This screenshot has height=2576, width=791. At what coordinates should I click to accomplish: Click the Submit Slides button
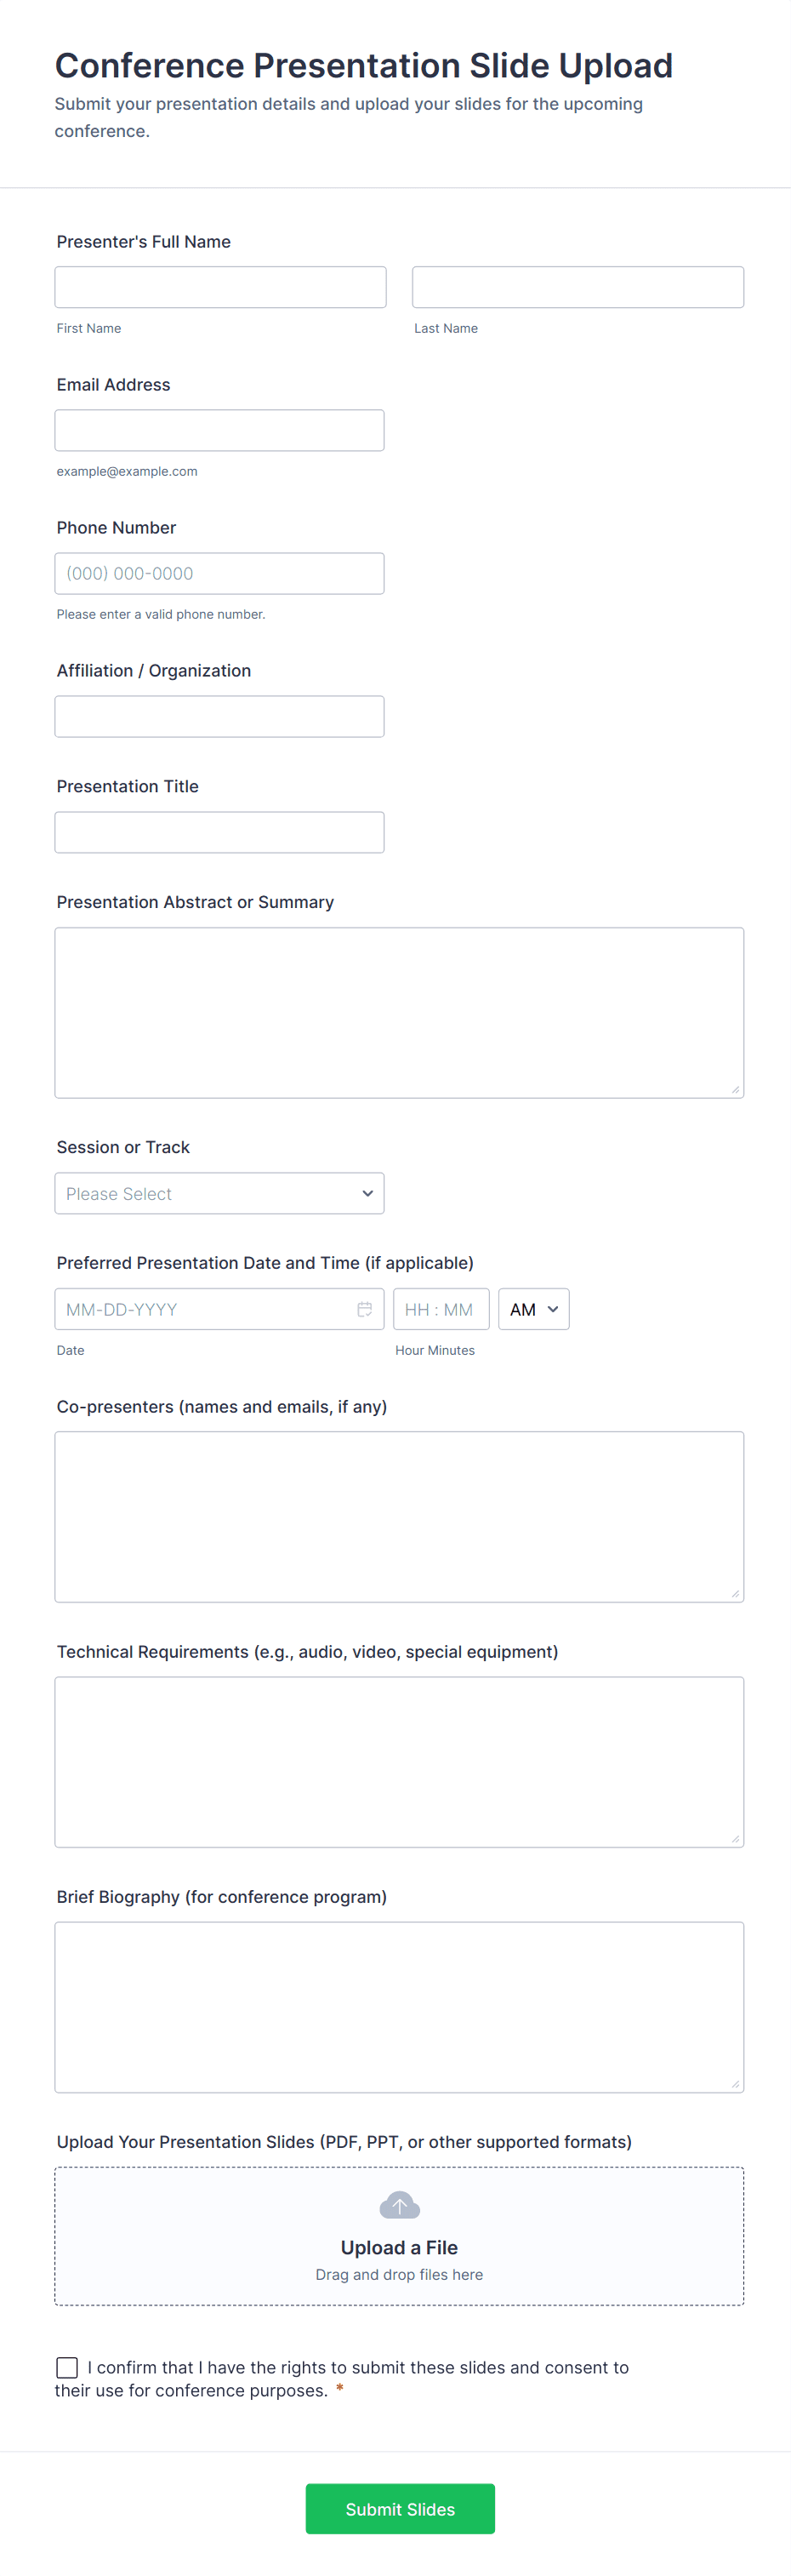coord(400,2508)
